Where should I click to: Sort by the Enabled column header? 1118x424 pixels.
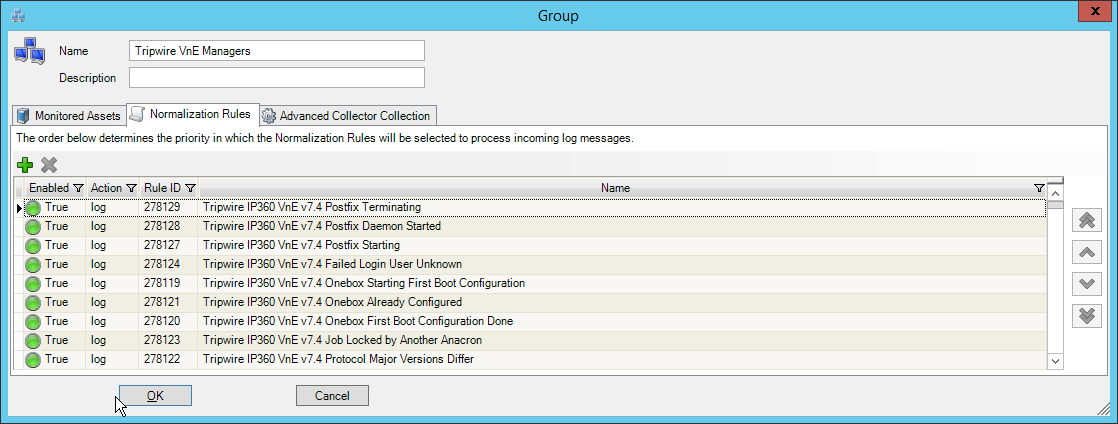tap(49, 188)
